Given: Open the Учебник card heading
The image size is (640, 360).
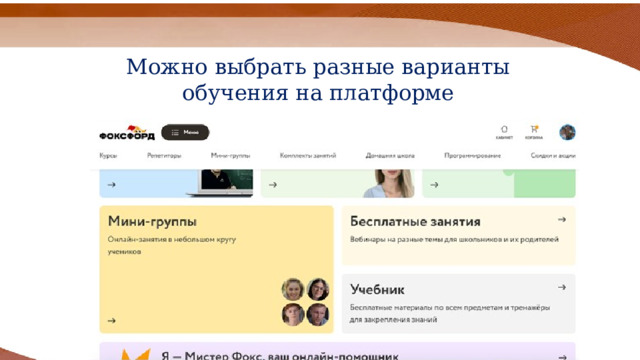Looking at the screenshot, I should click(x=377, y=290).
